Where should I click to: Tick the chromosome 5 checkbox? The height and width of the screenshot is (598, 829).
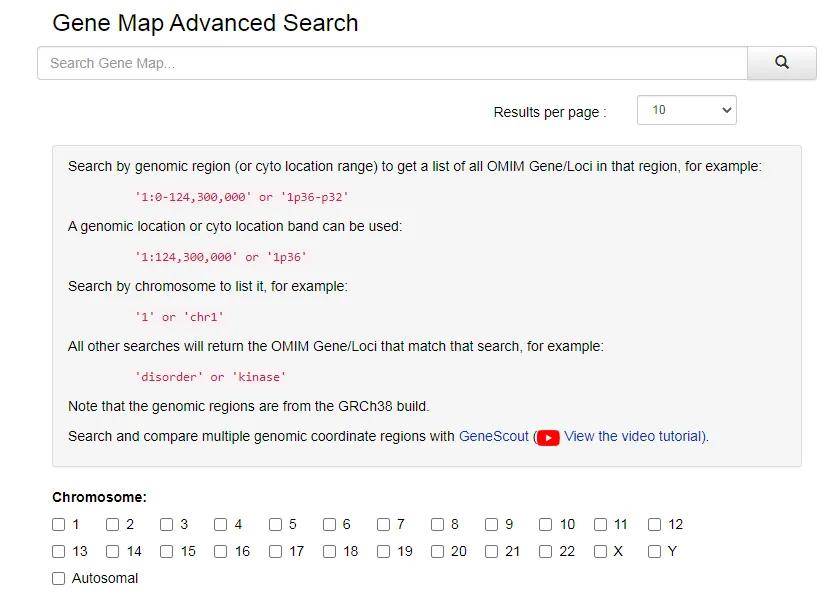click(x=275, y=524)
